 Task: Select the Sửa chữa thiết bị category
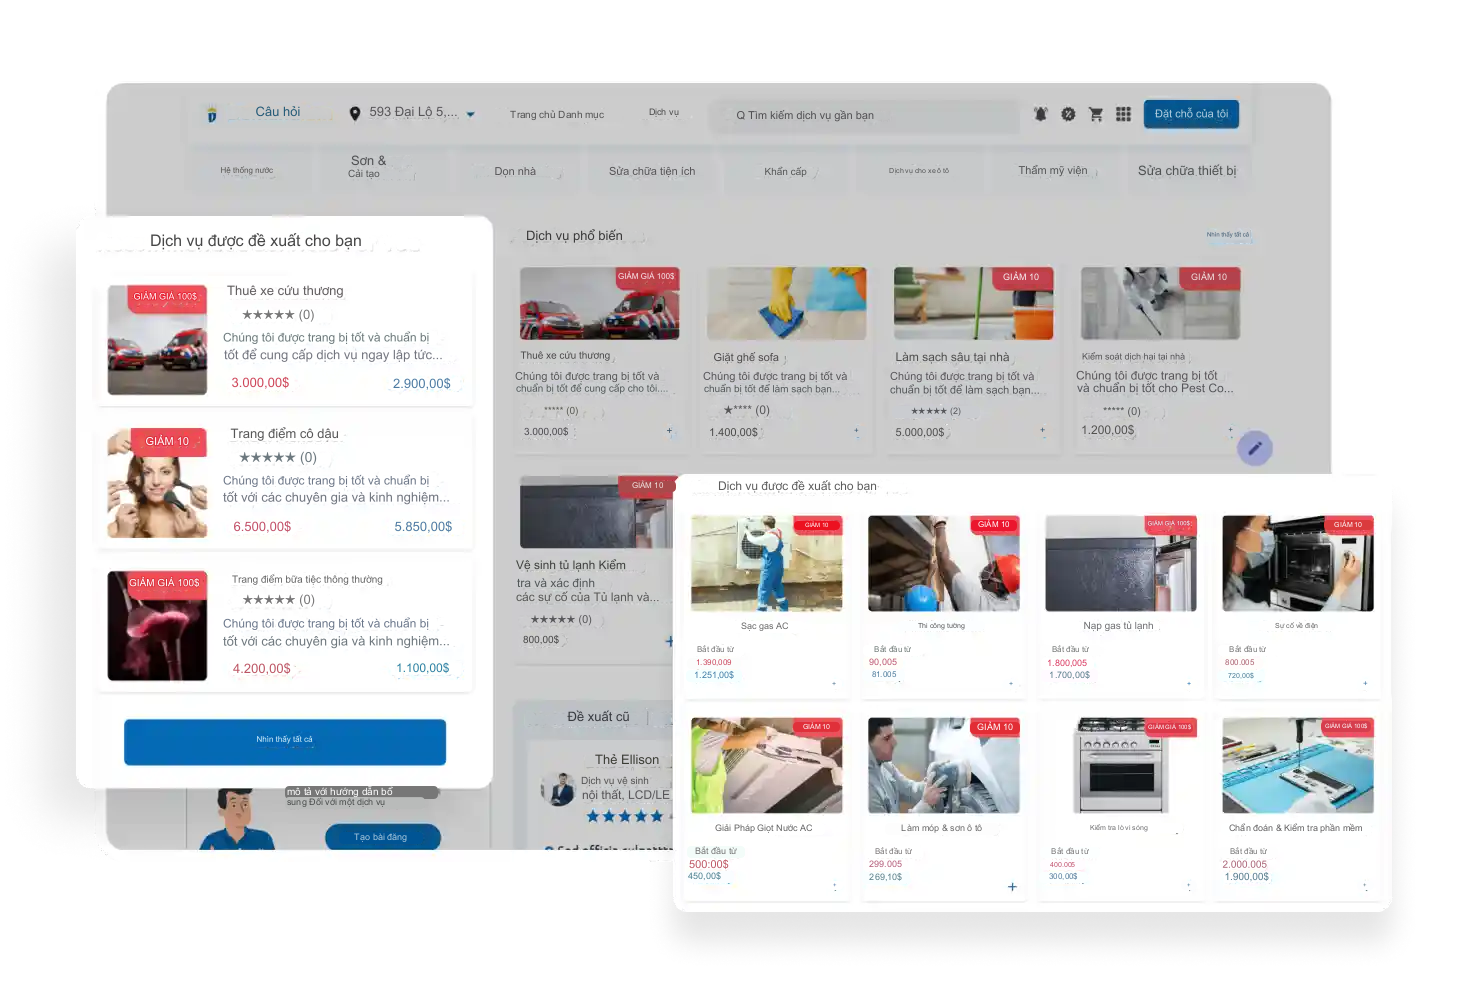click(1187, 171)
